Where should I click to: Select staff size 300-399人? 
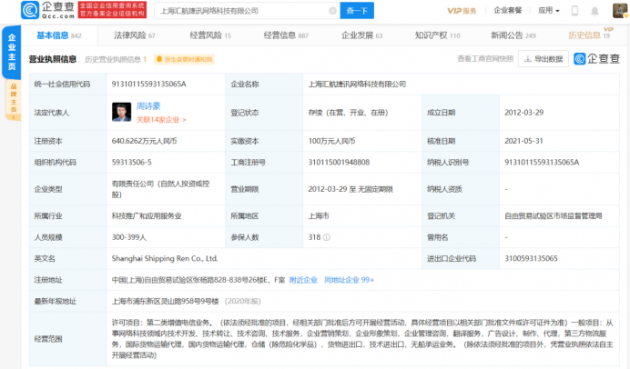coord(129,238)
